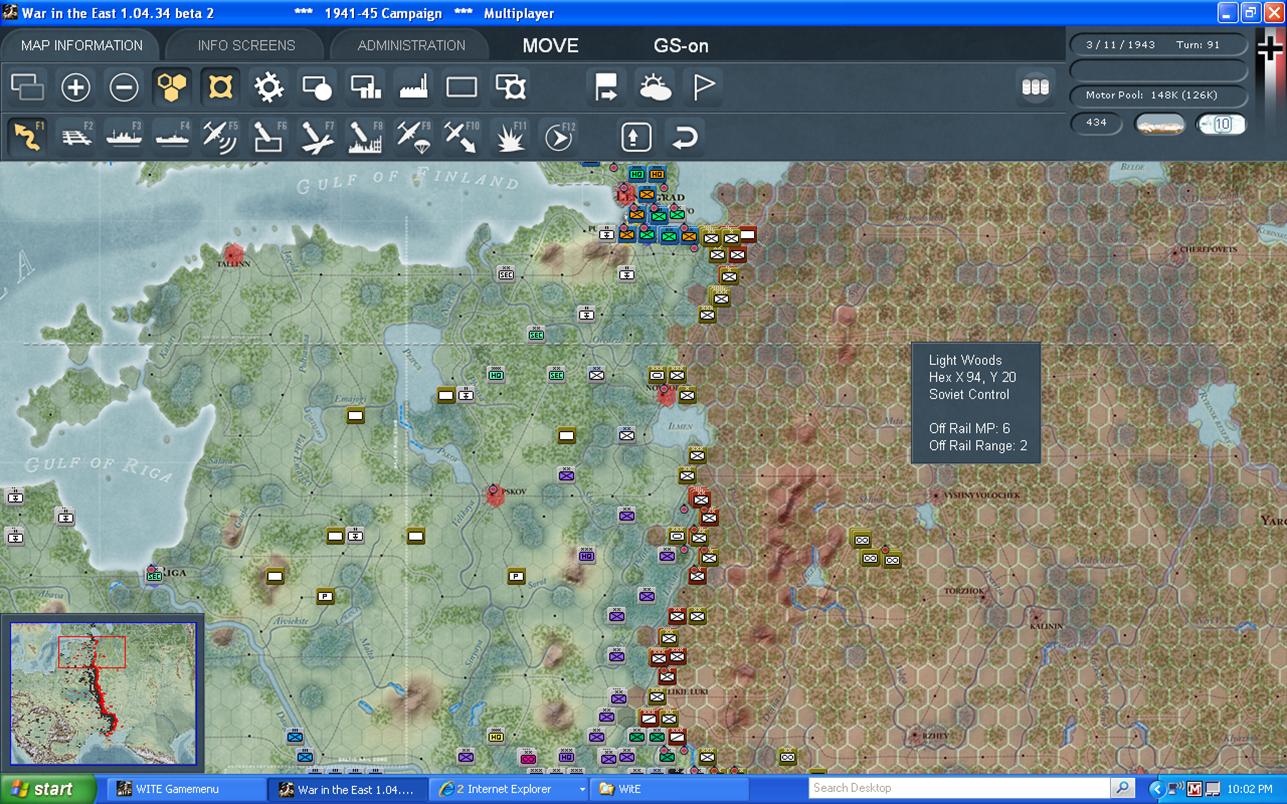Open the ADMINISTRATION tab
Viewport: 1287px width, 804px height.
pos(411,45)
